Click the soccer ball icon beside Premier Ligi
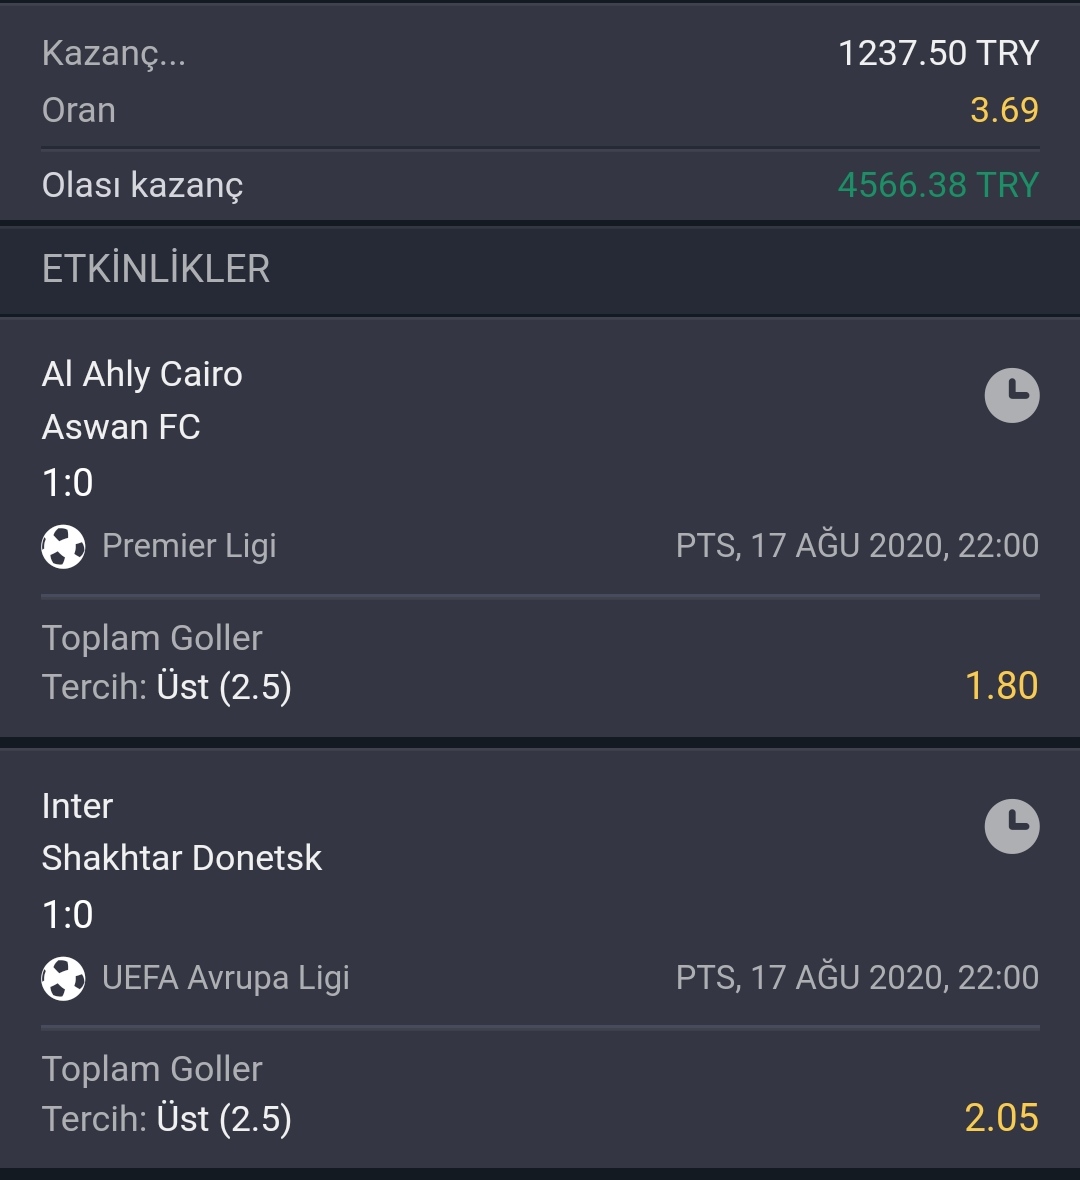This screenshot has width=1080, height=1180. (x=63, y=546)
